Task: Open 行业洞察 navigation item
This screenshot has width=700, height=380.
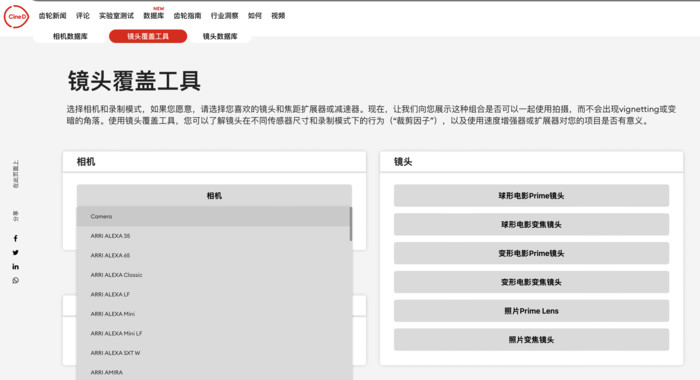Action: pos(225,16)
